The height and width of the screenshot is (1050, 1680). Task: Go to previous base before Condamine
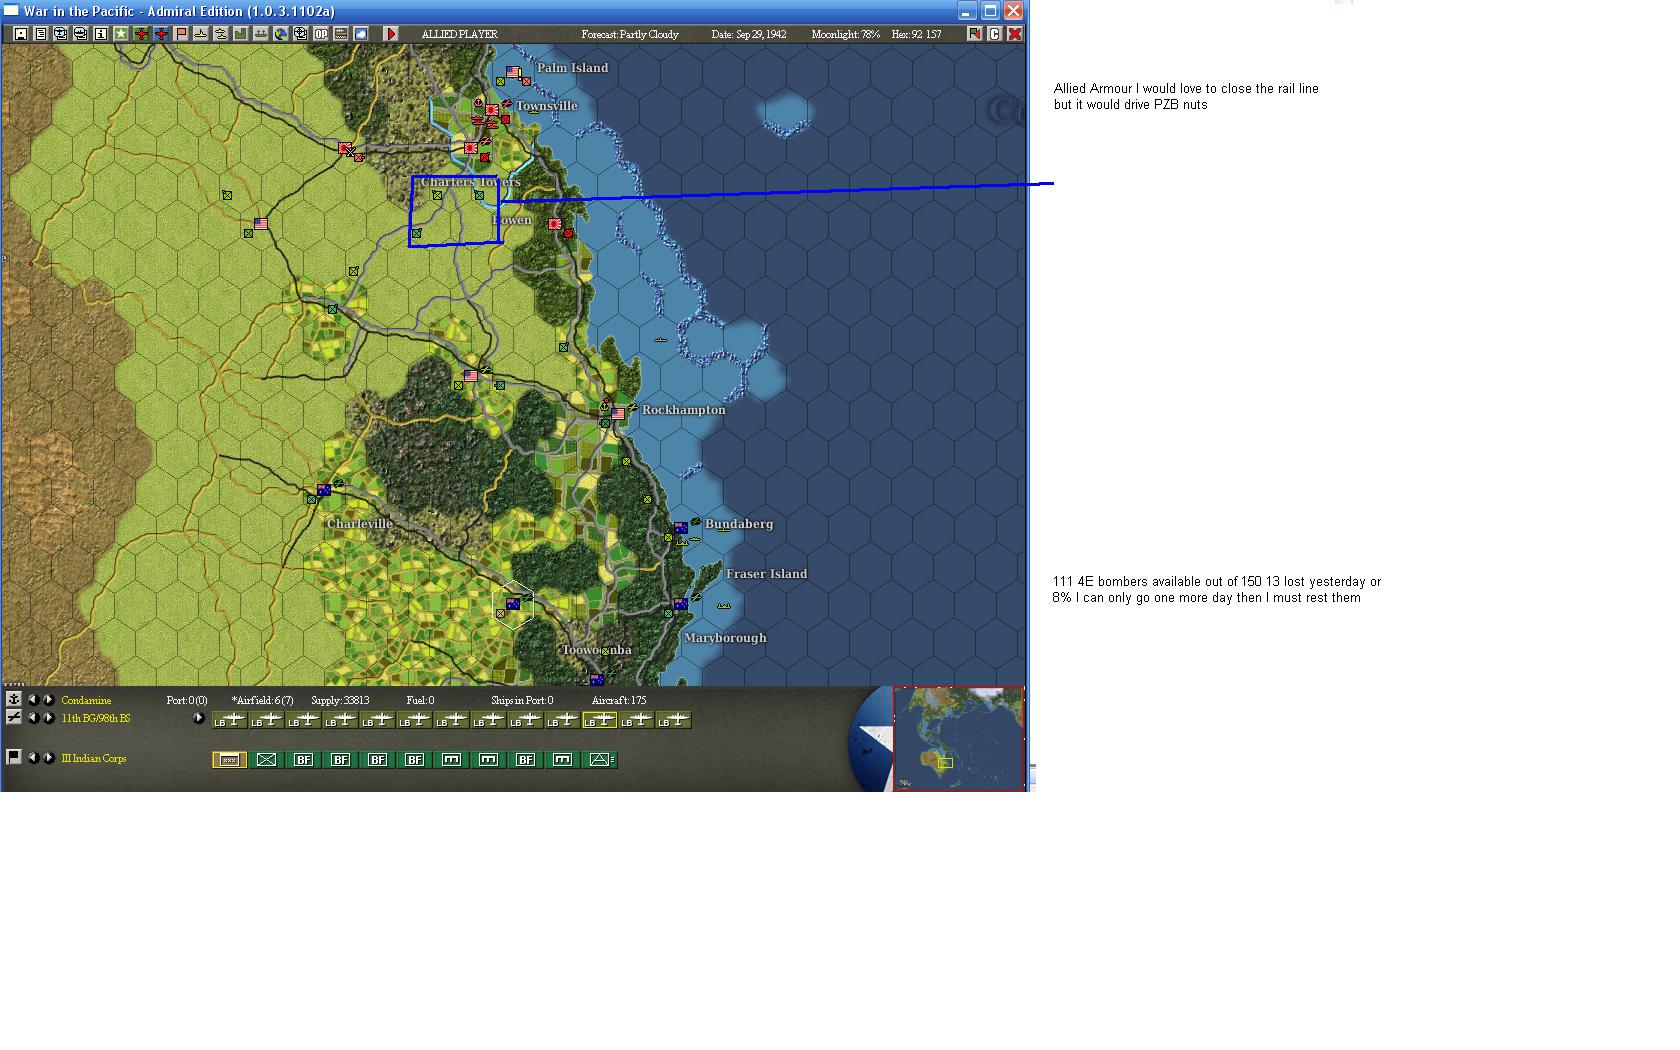[x=33, y=700]
